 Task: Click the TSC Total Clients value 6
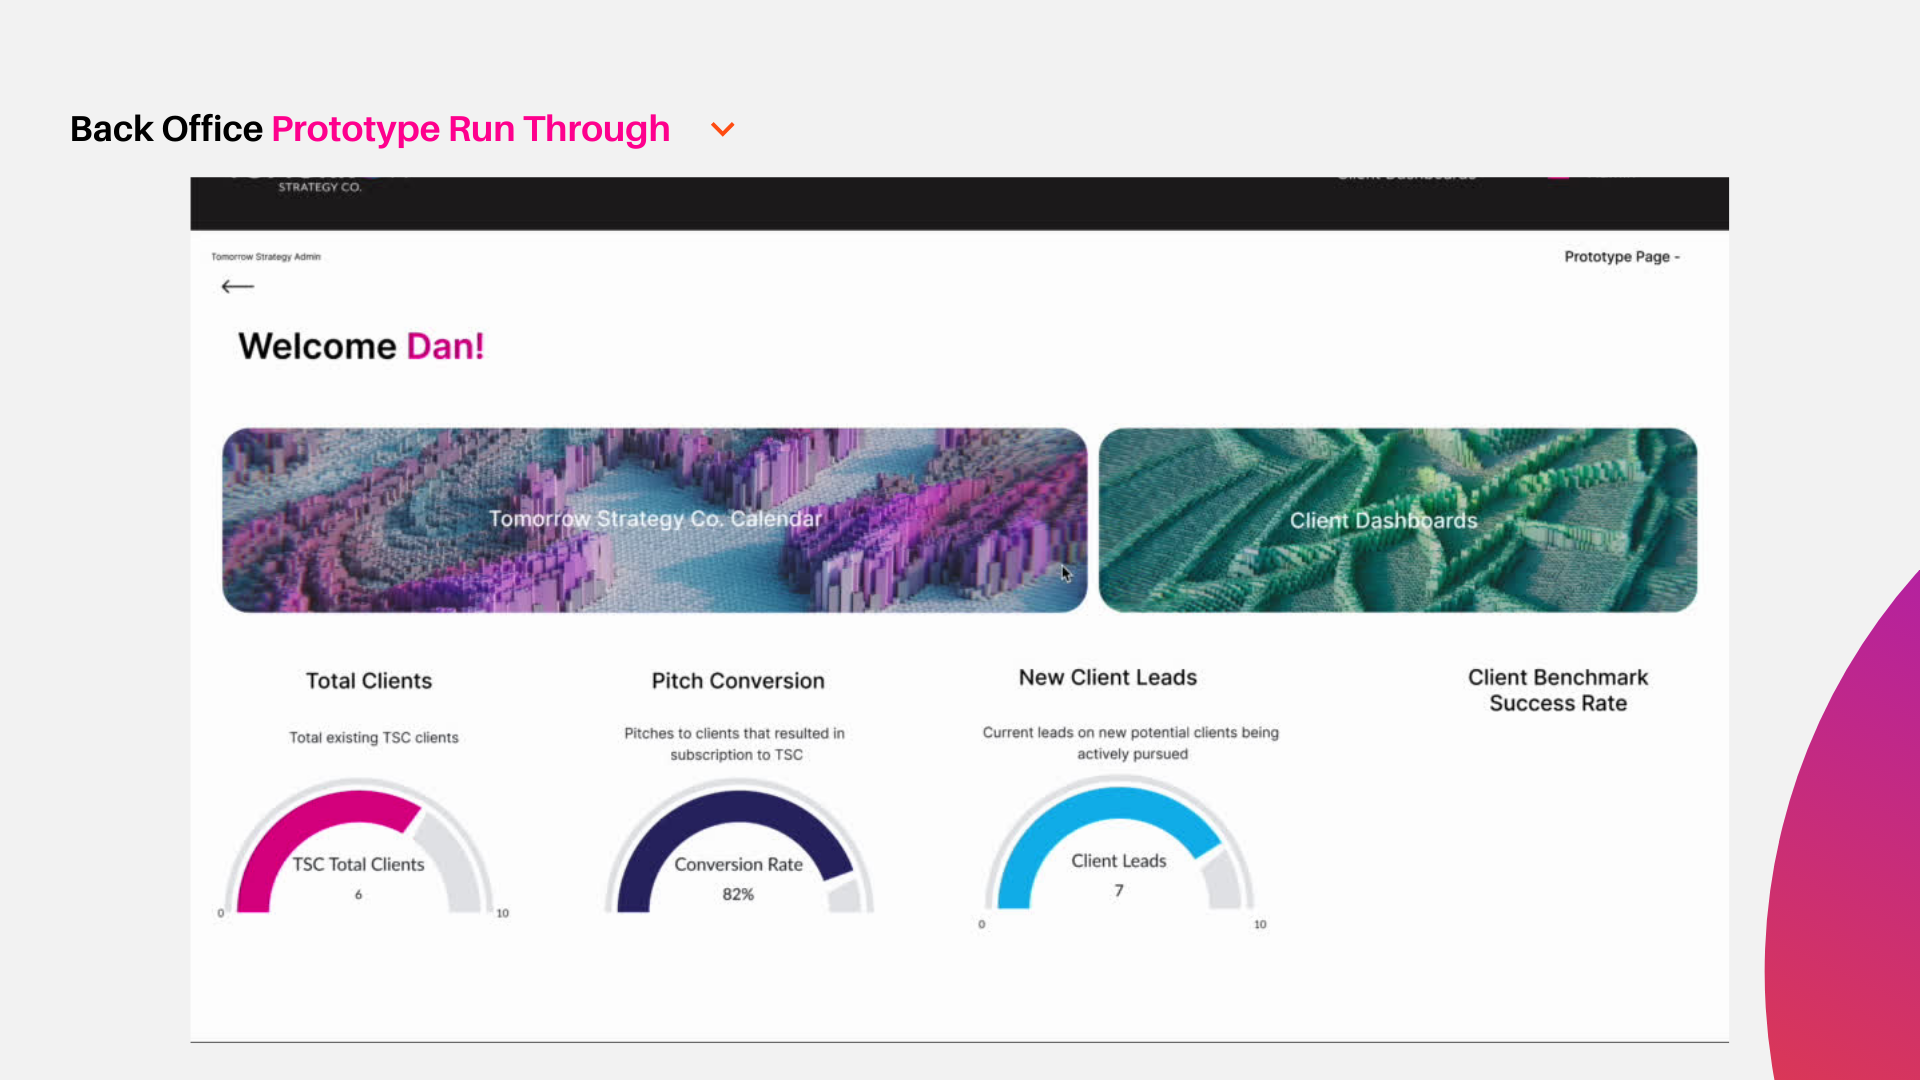(x=358, y=894)
